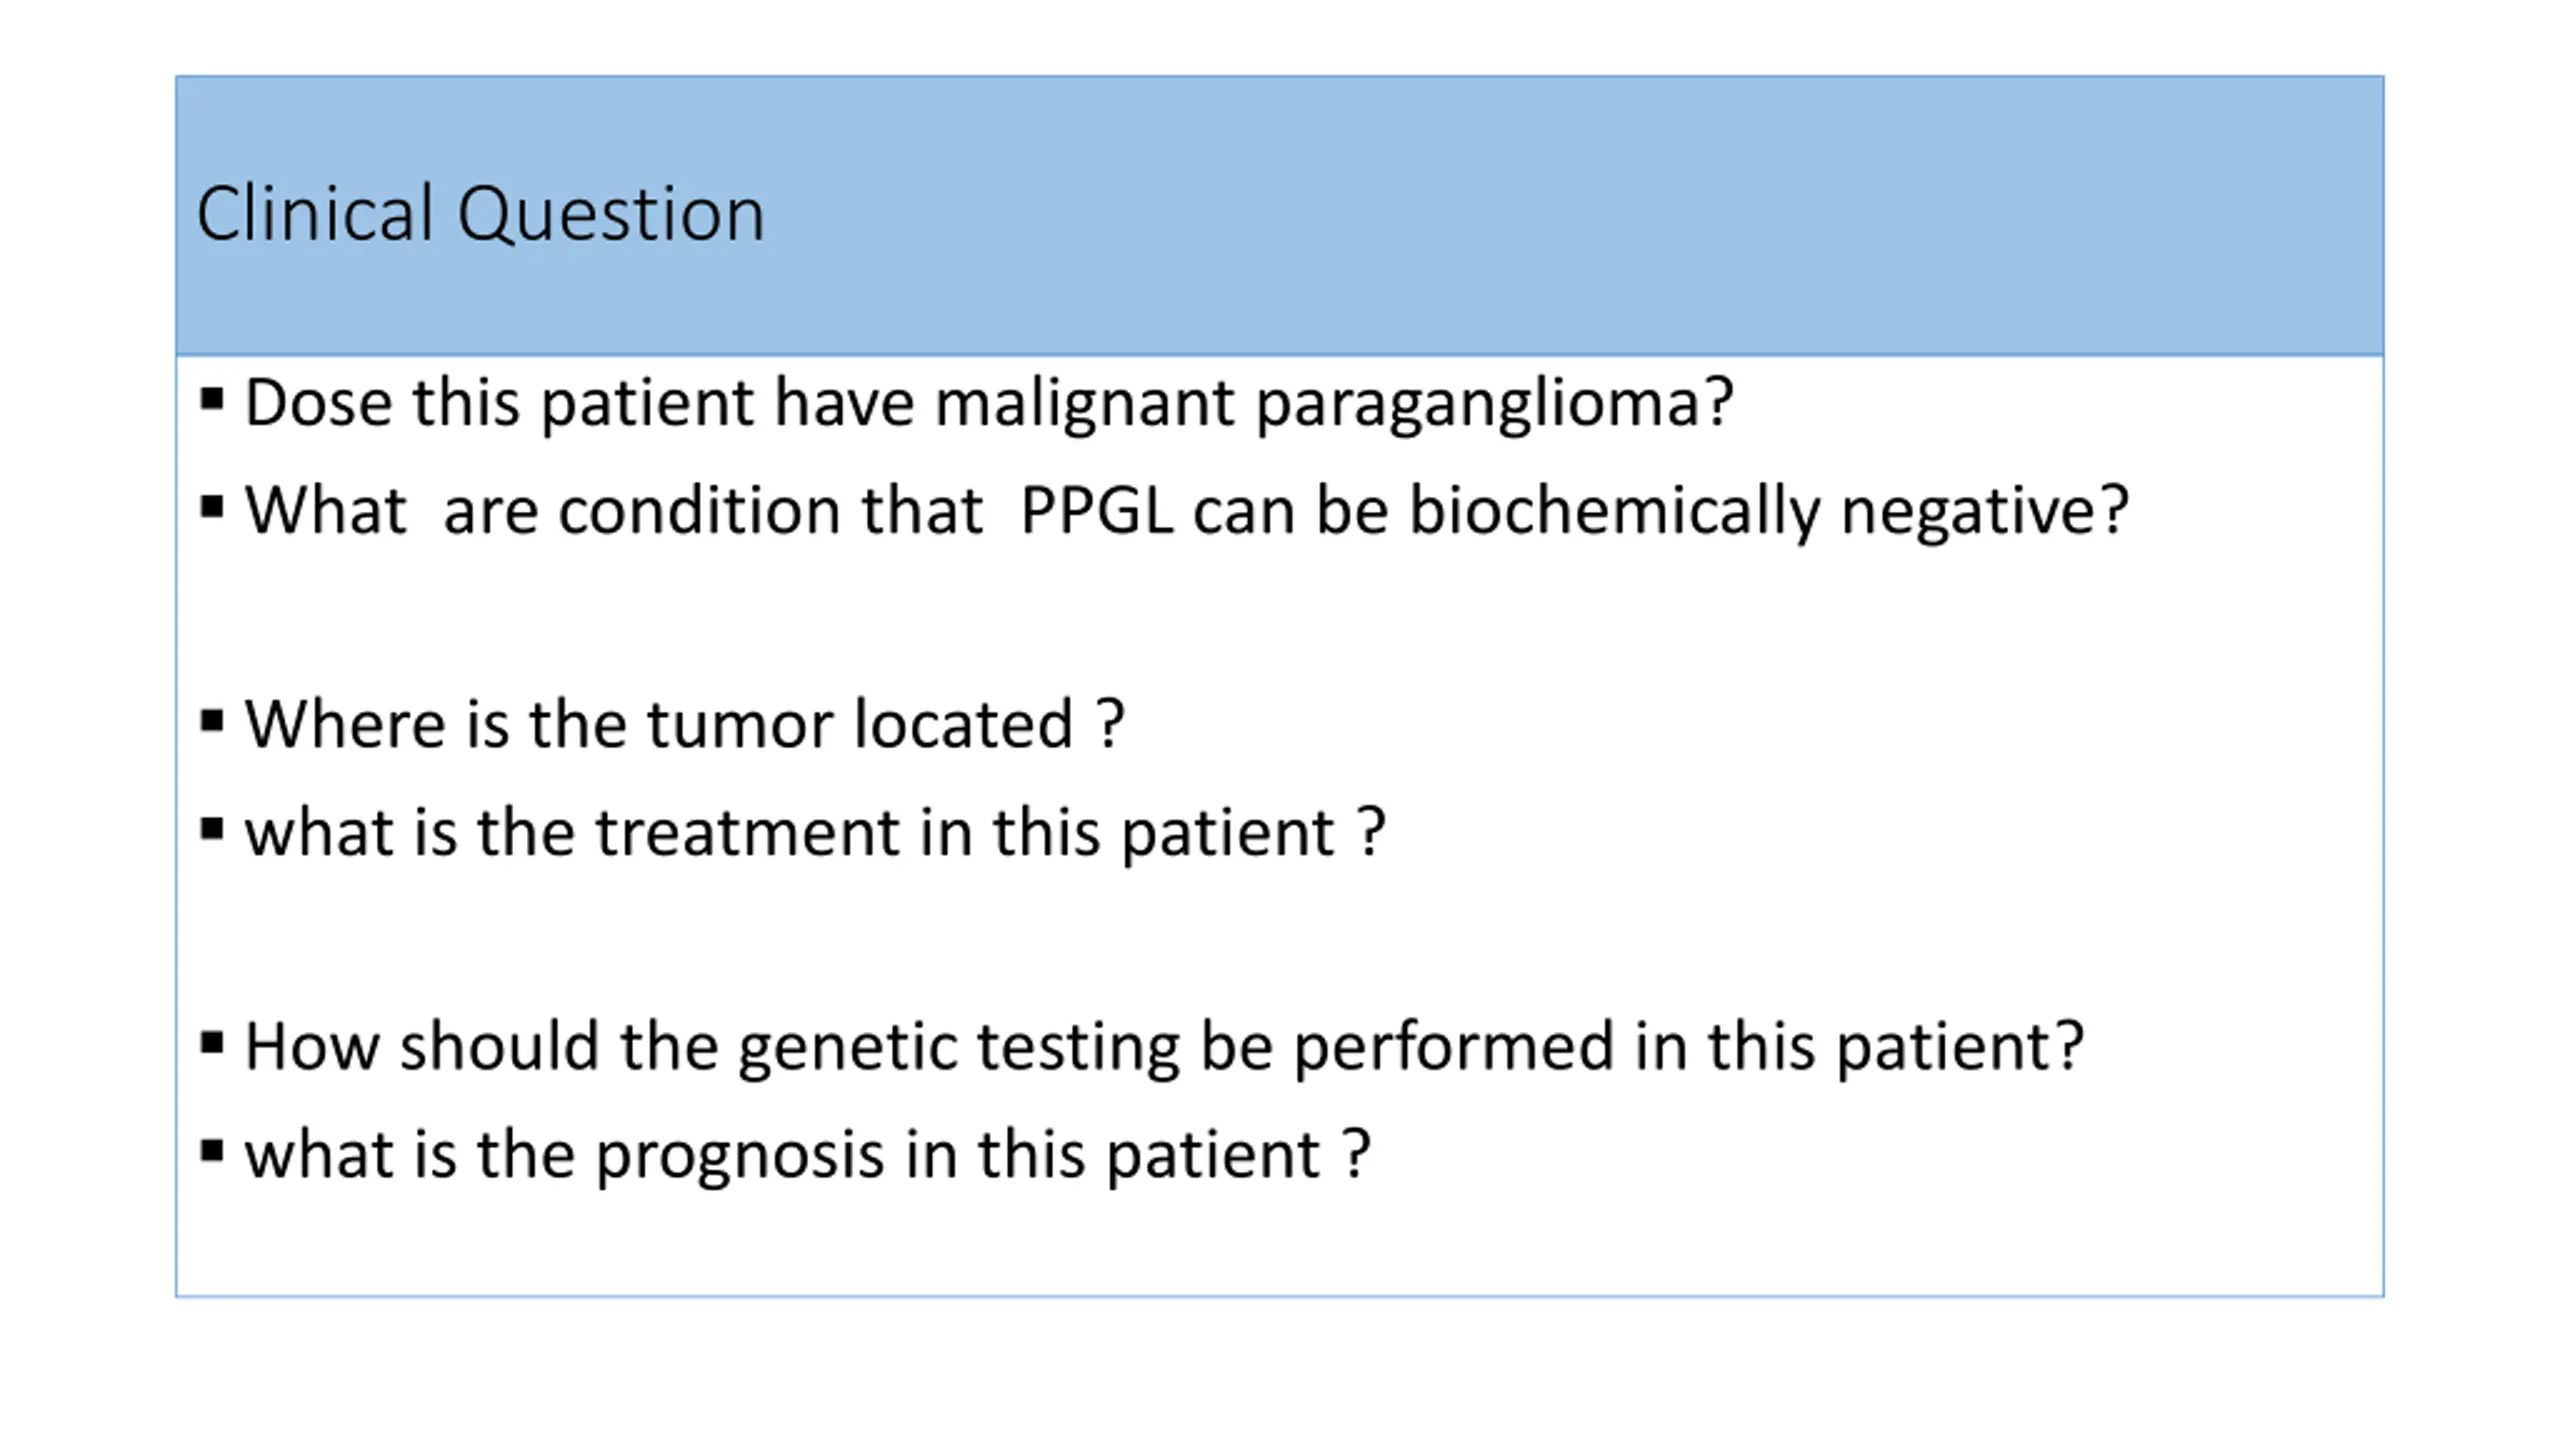Click "Where is the tumor located ?" line

685,723
